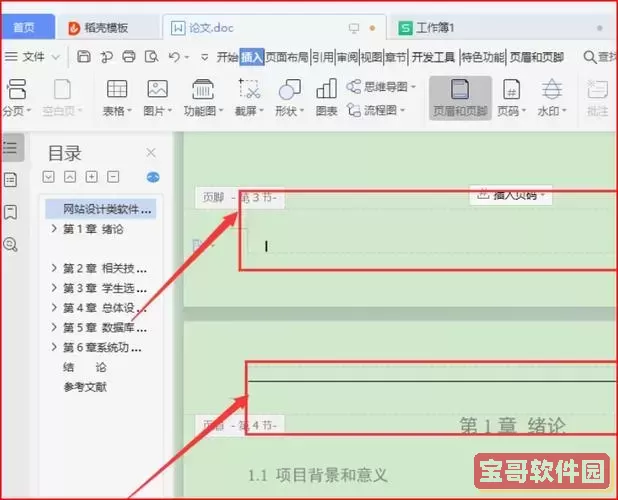Open the 页眉和页脚 ribbon tab
Screen dimensions: 618x500
click(x=537, y=58)
